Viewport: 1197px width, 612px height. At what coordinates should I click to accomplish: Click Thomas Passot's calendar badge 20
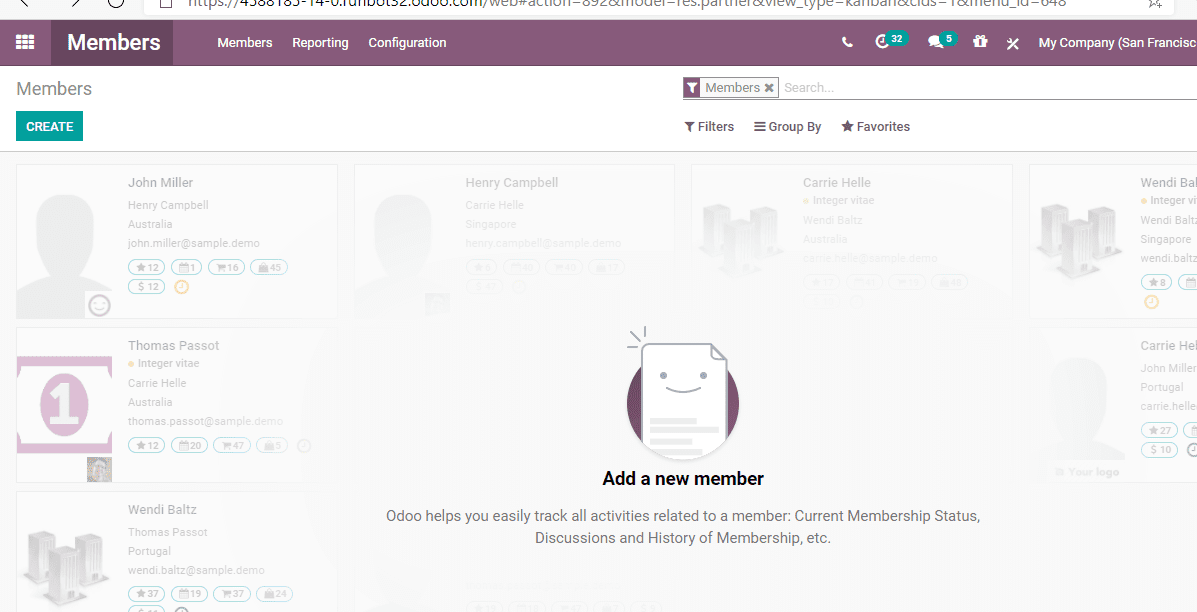(189, 446)
